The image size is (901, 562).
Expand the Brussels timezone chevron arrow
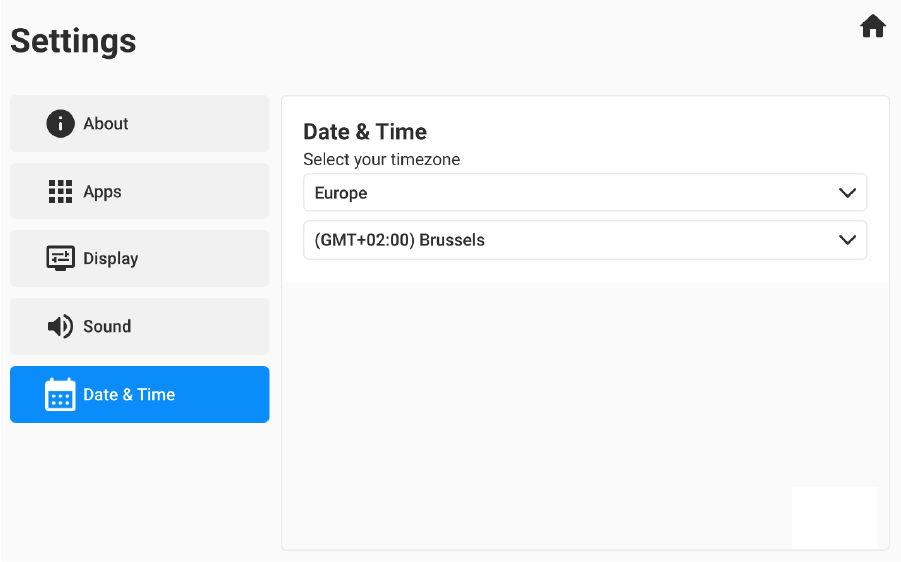point(847,240)
